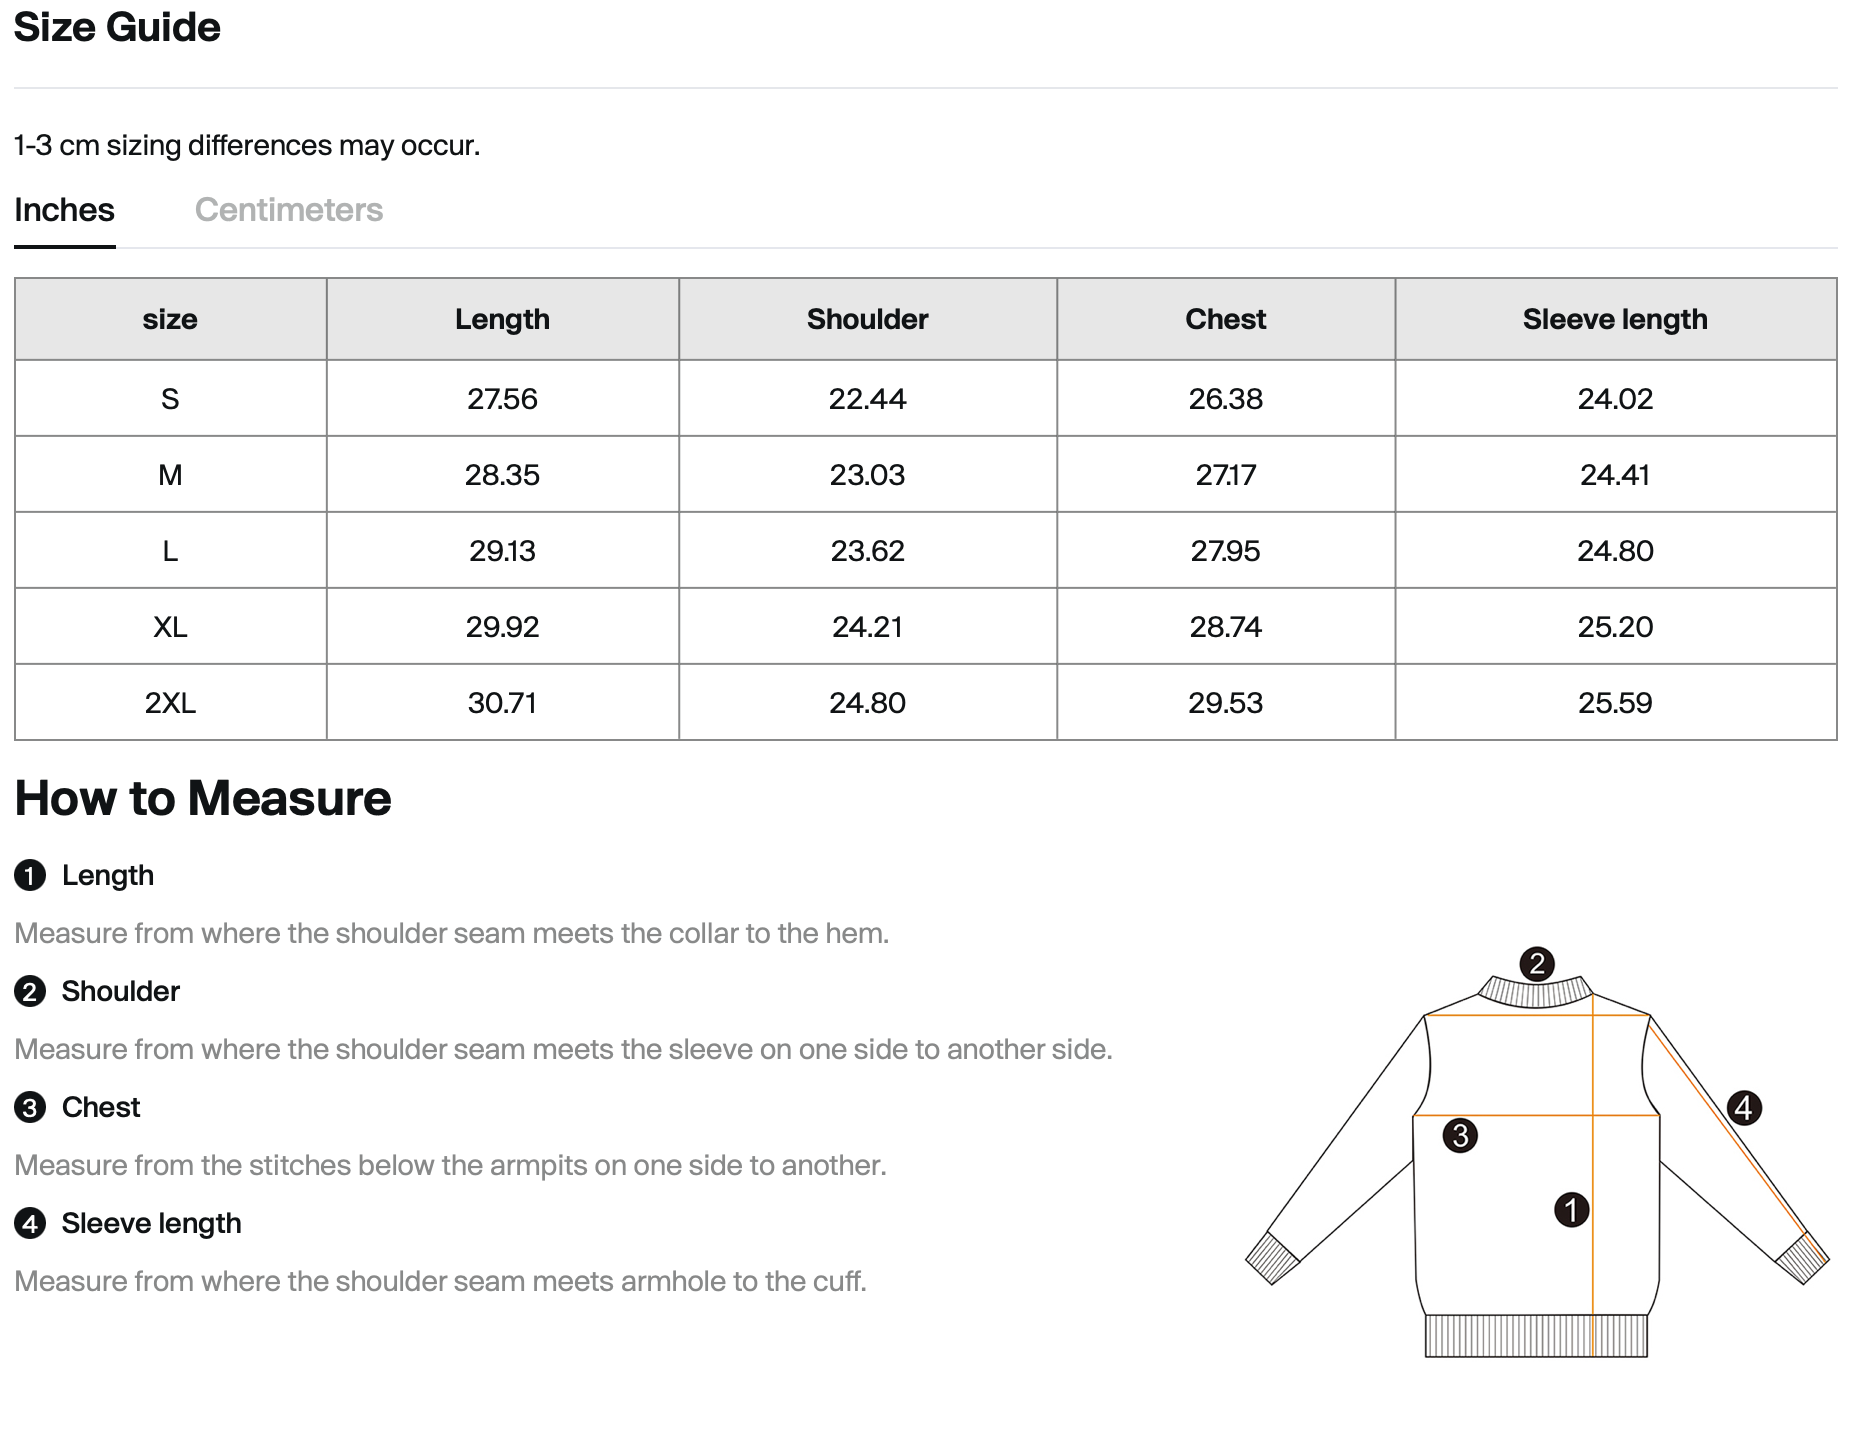Click the numbered Shoulder marker icon

pyautogui.click(x=31, y=991)
